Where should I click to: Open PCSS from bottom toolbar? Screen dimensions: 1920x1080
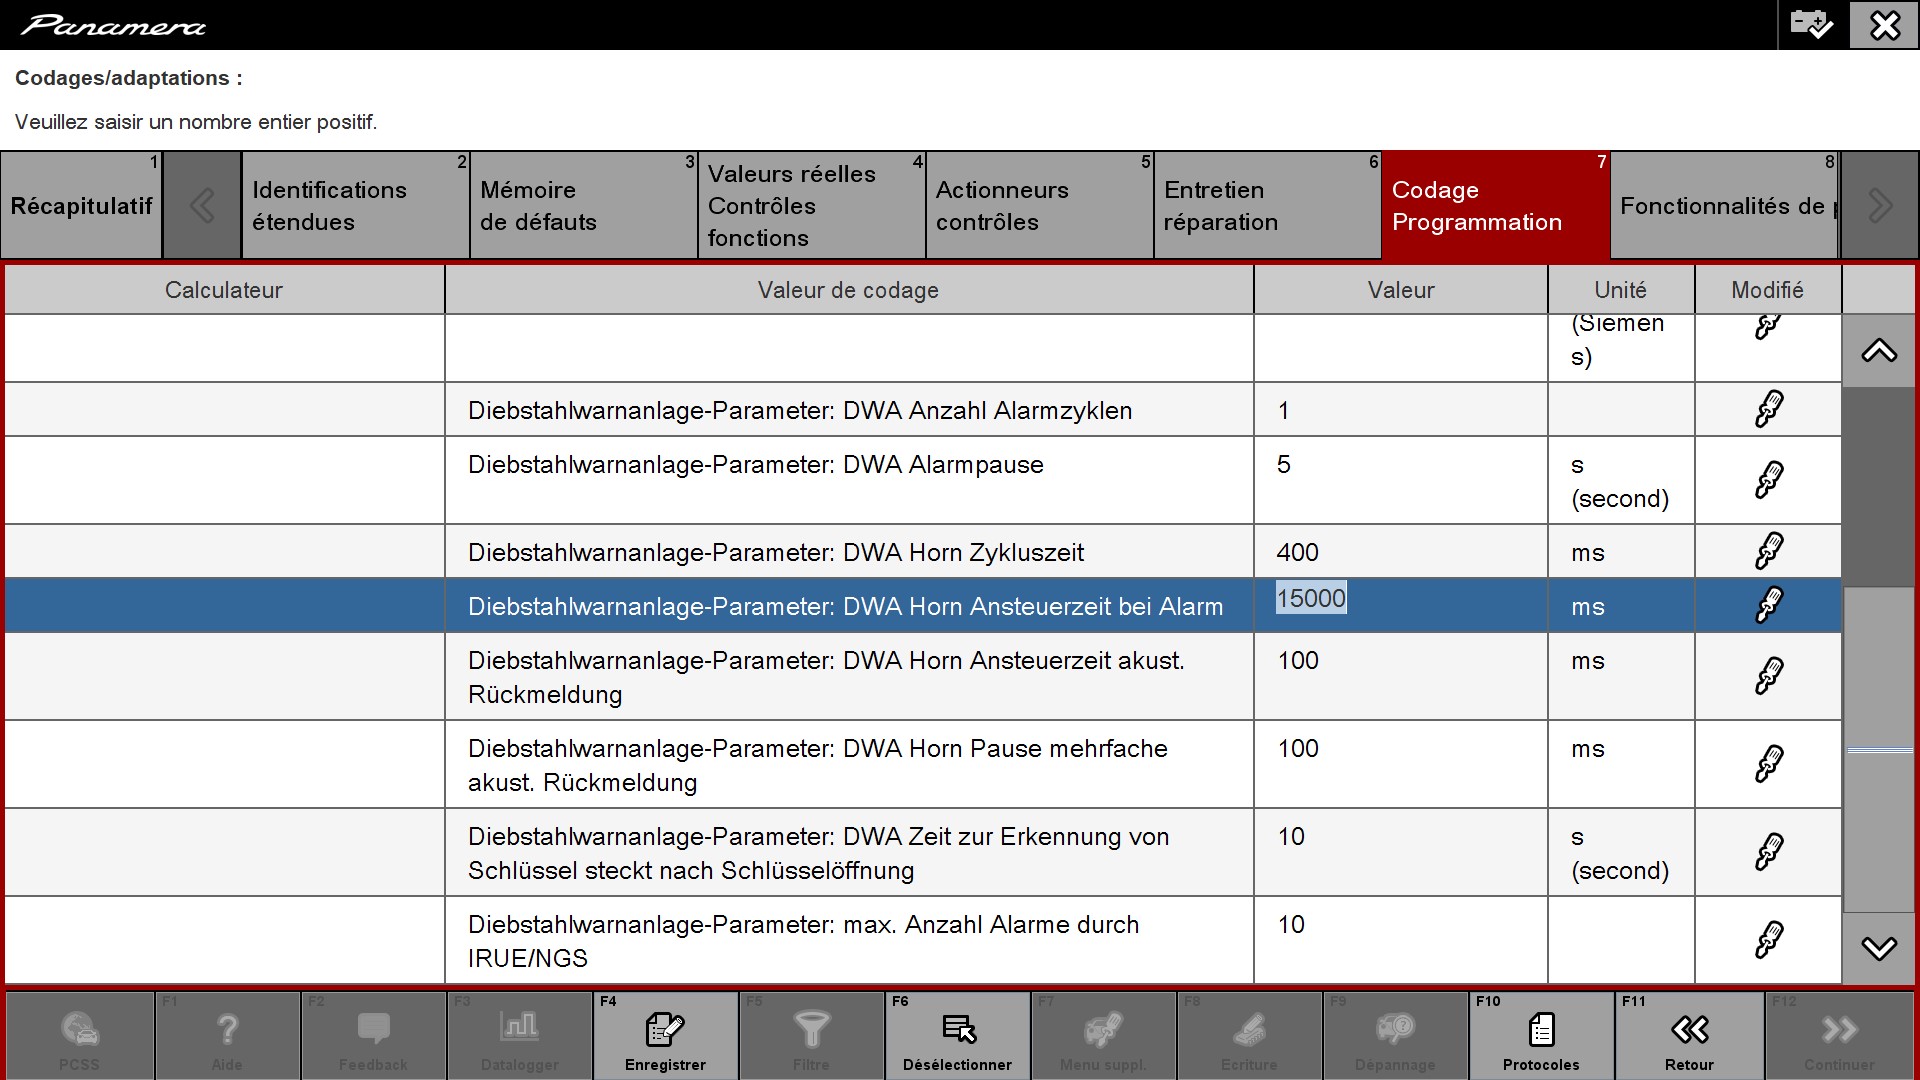pyautogui.click(x=79, y=1035)
